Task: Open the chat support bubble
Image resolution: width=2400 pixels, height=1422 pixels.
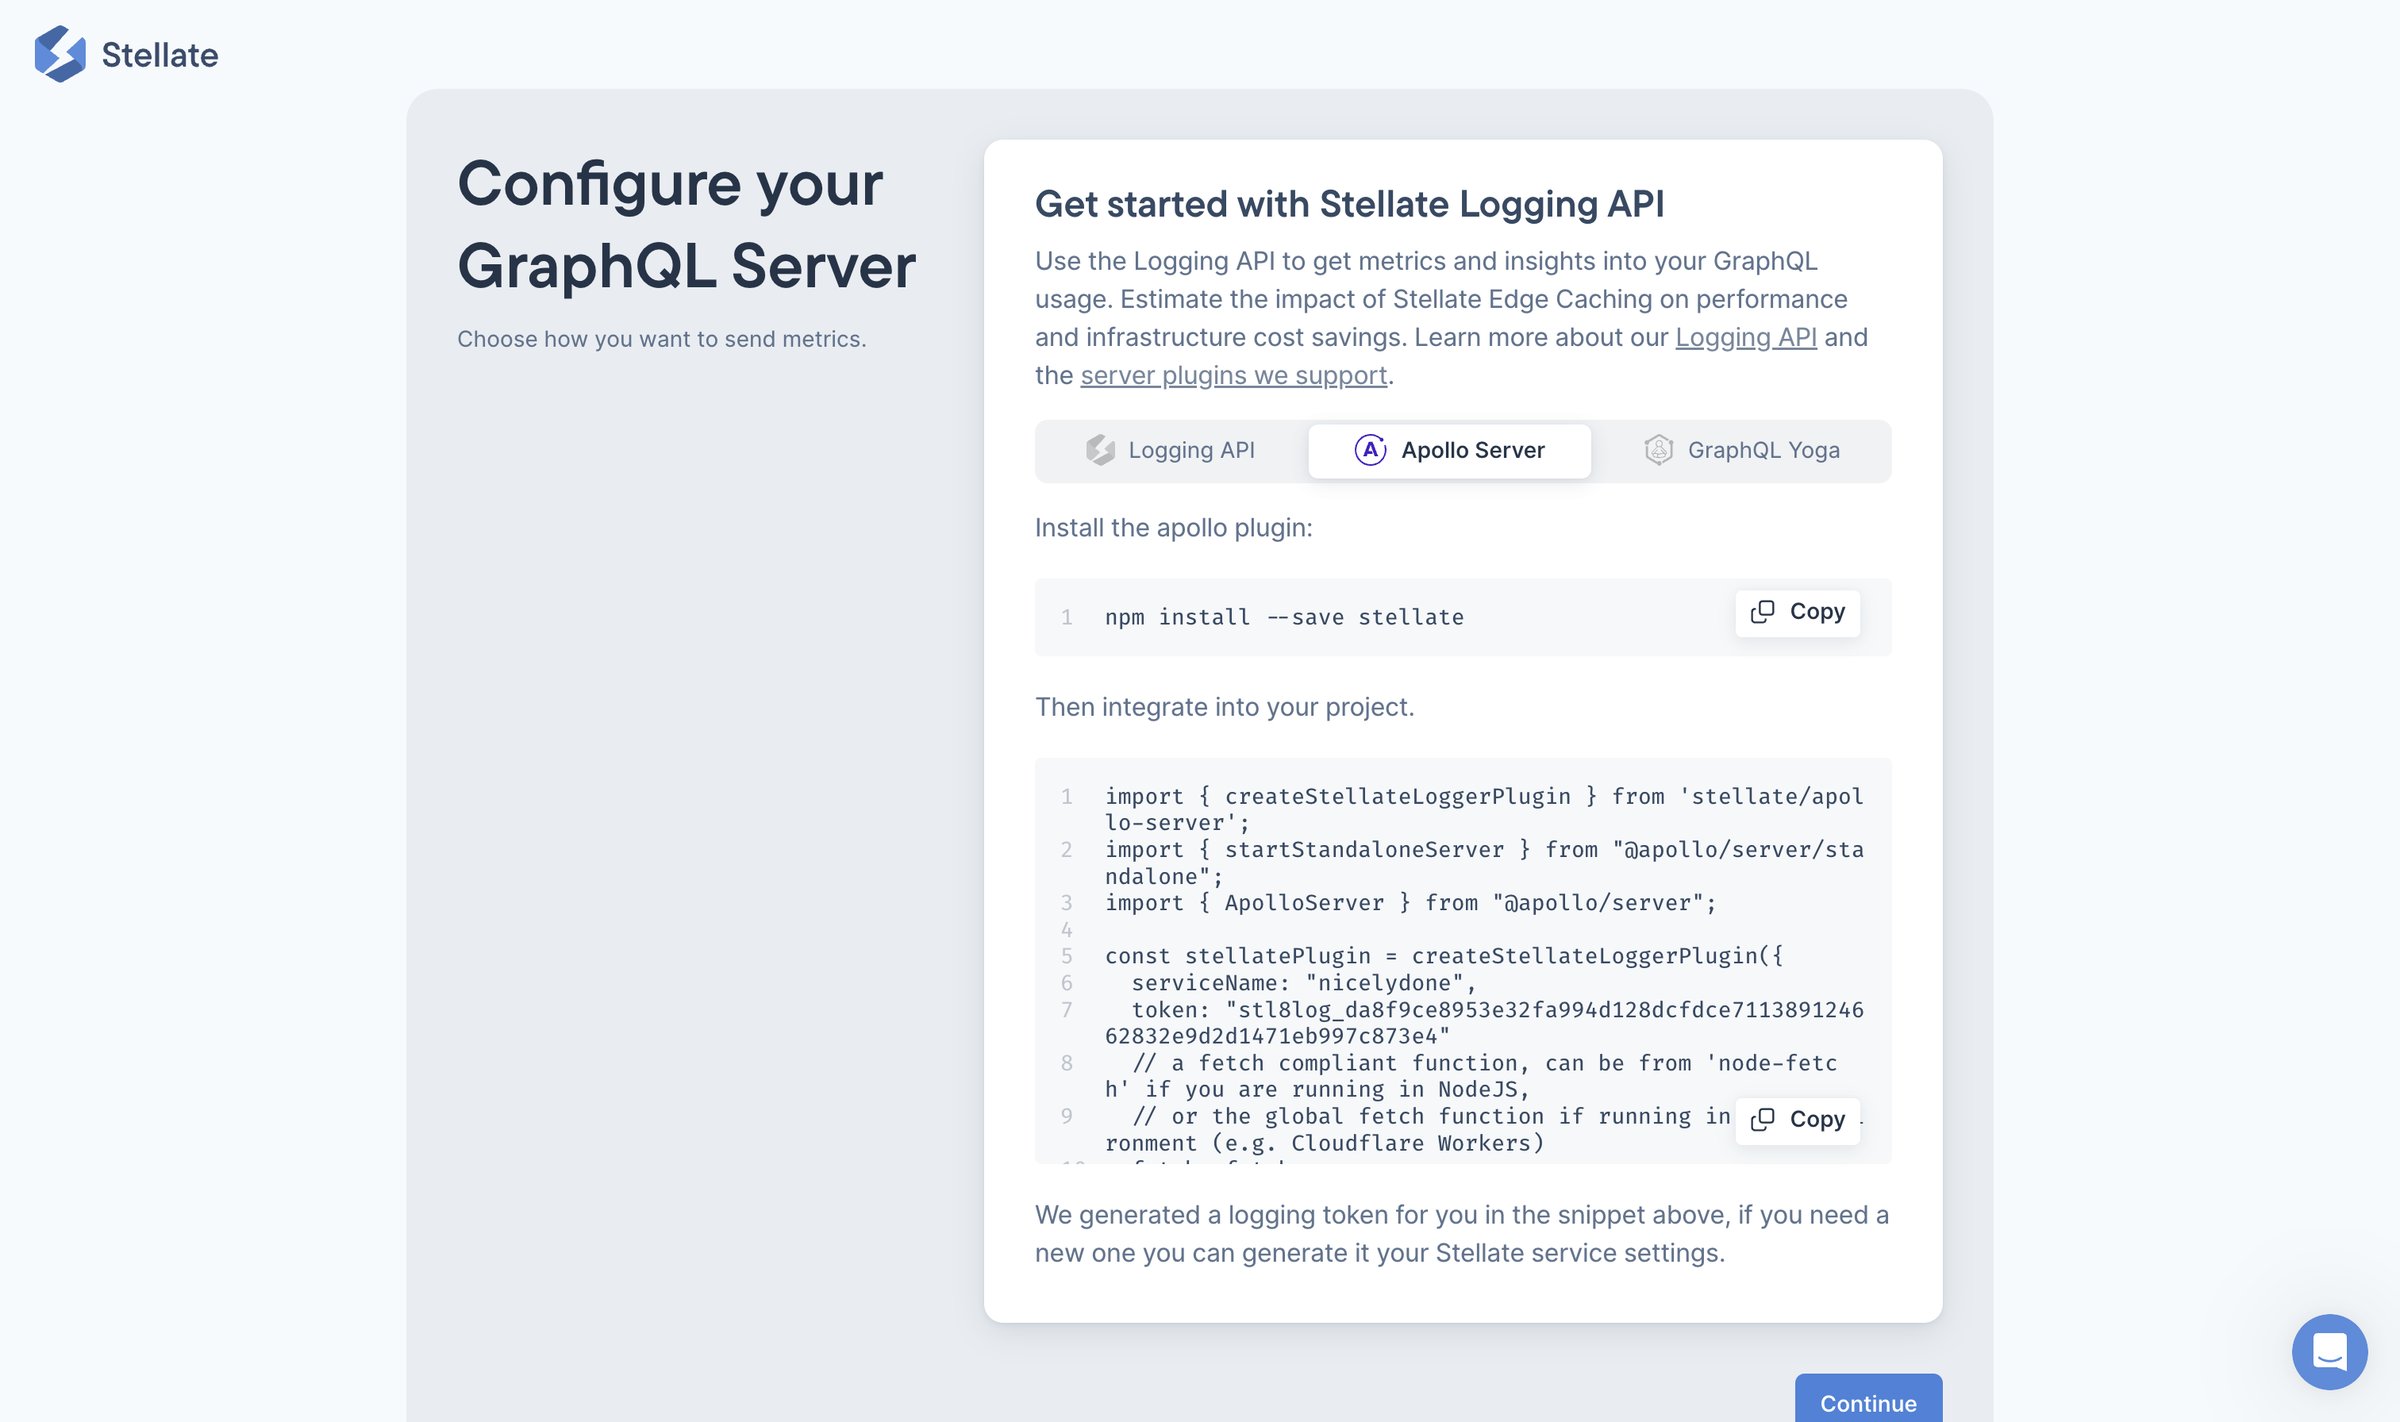Action: 2329,1351
